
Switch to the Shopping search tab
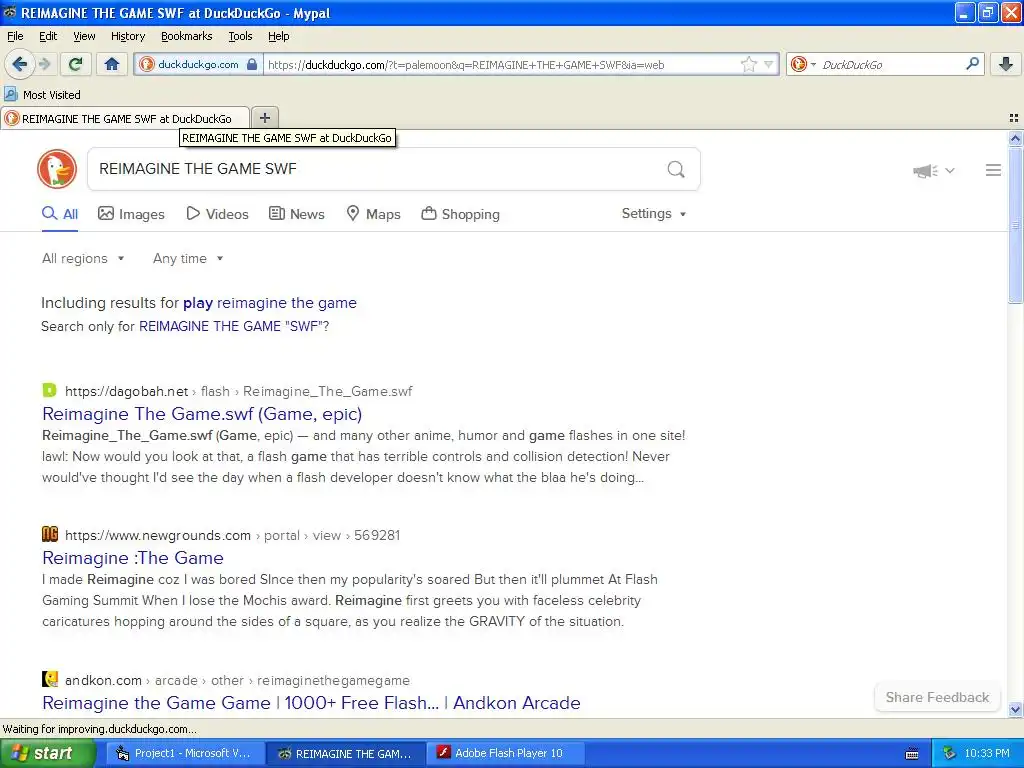[x=460, y=214]
